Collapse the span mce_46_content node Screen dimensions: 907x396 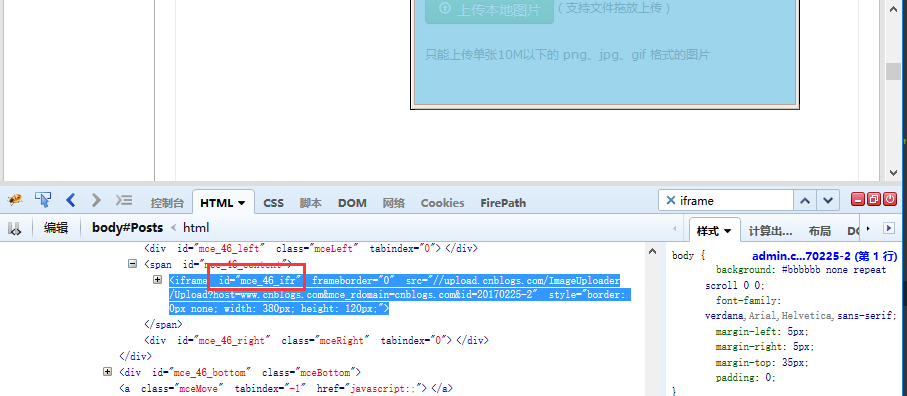tap(132, 264)
